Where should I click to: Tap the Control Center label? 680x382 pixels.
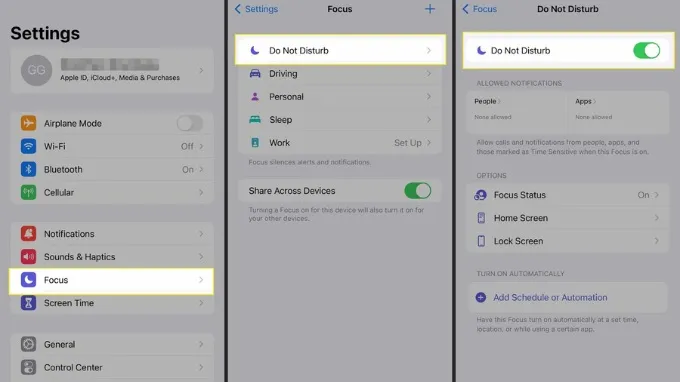73,367
